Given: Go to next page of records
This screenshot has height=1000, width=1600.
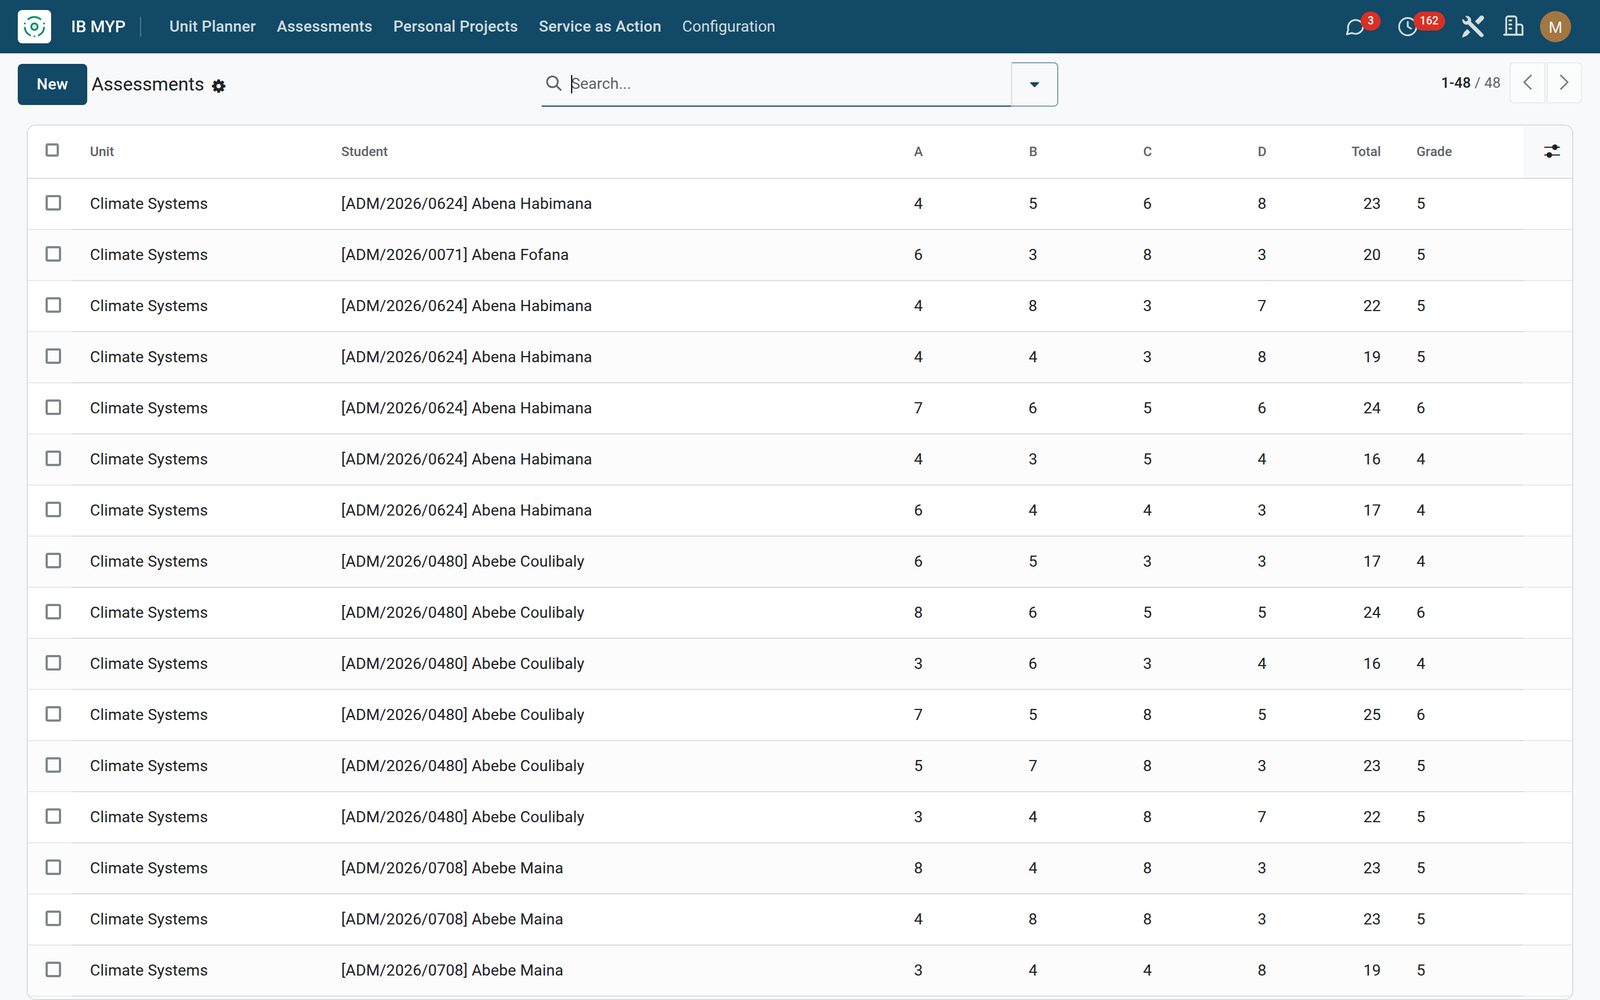Looking at the screenshot, I should (1564, 83).
